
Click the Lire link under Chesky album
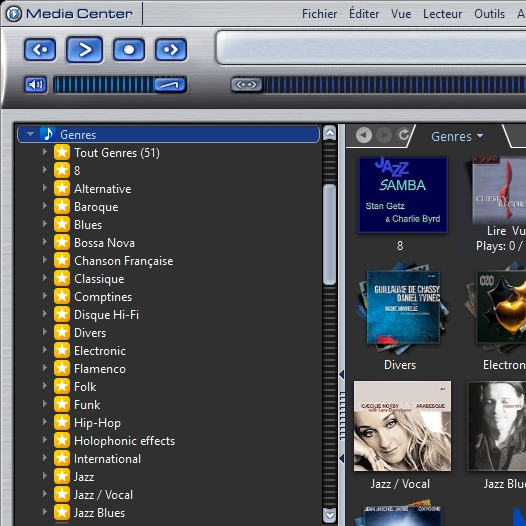497,231
